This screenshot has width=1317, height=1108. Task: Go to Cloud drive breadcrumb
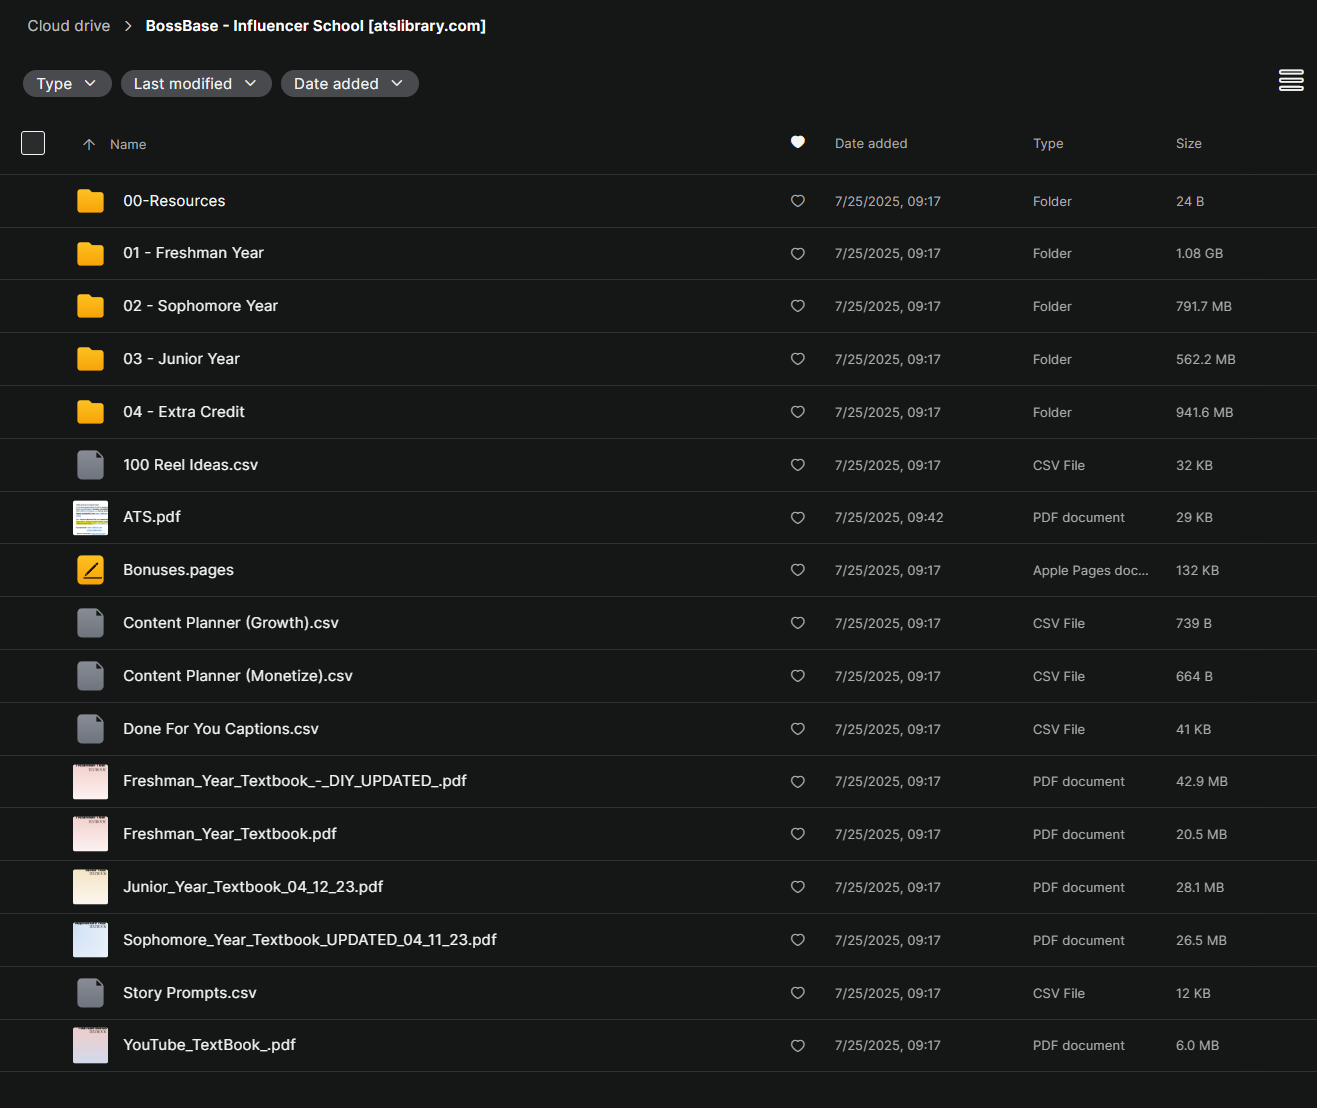[x=69, y=26]
